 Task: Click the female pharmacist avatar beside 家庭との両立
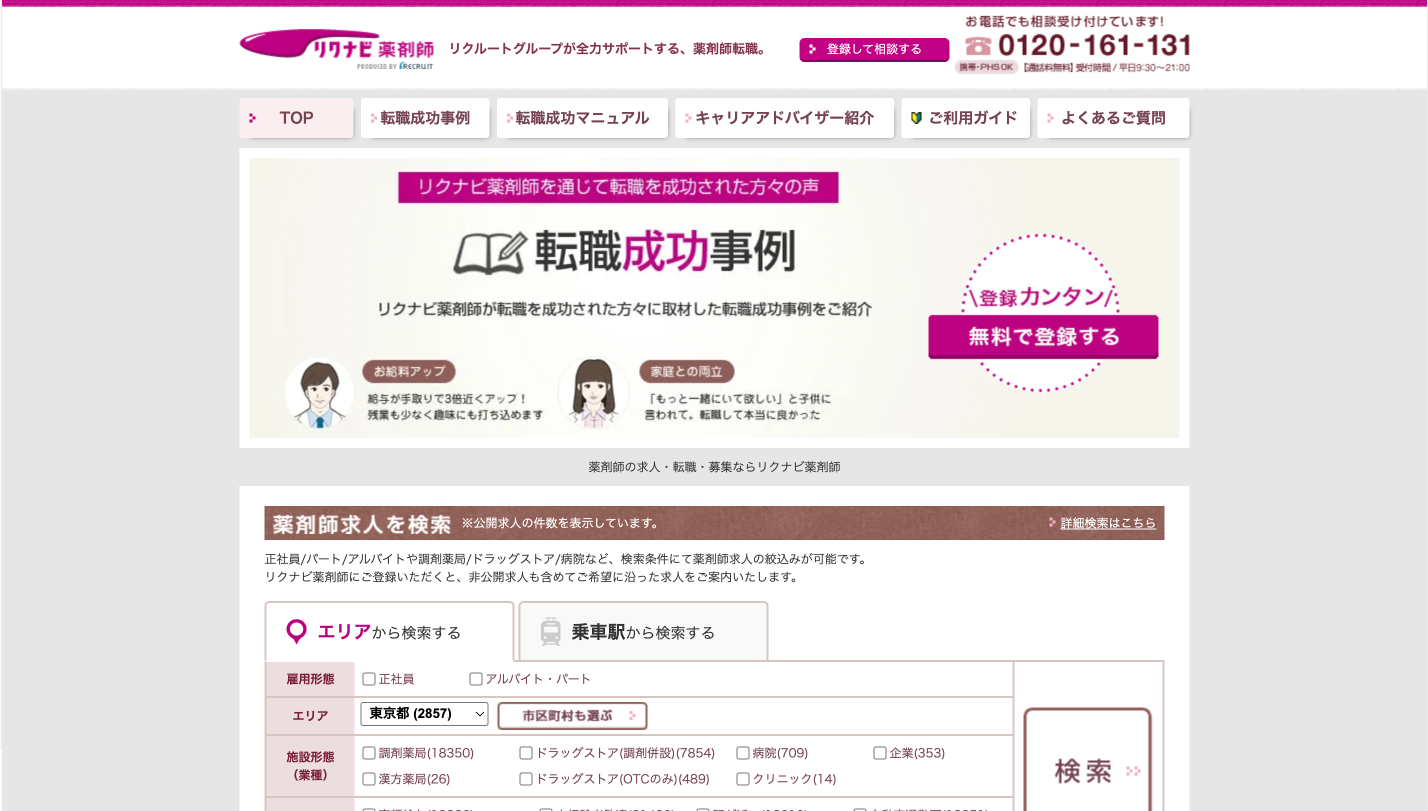pyautogui.click(x=594, y=394)
